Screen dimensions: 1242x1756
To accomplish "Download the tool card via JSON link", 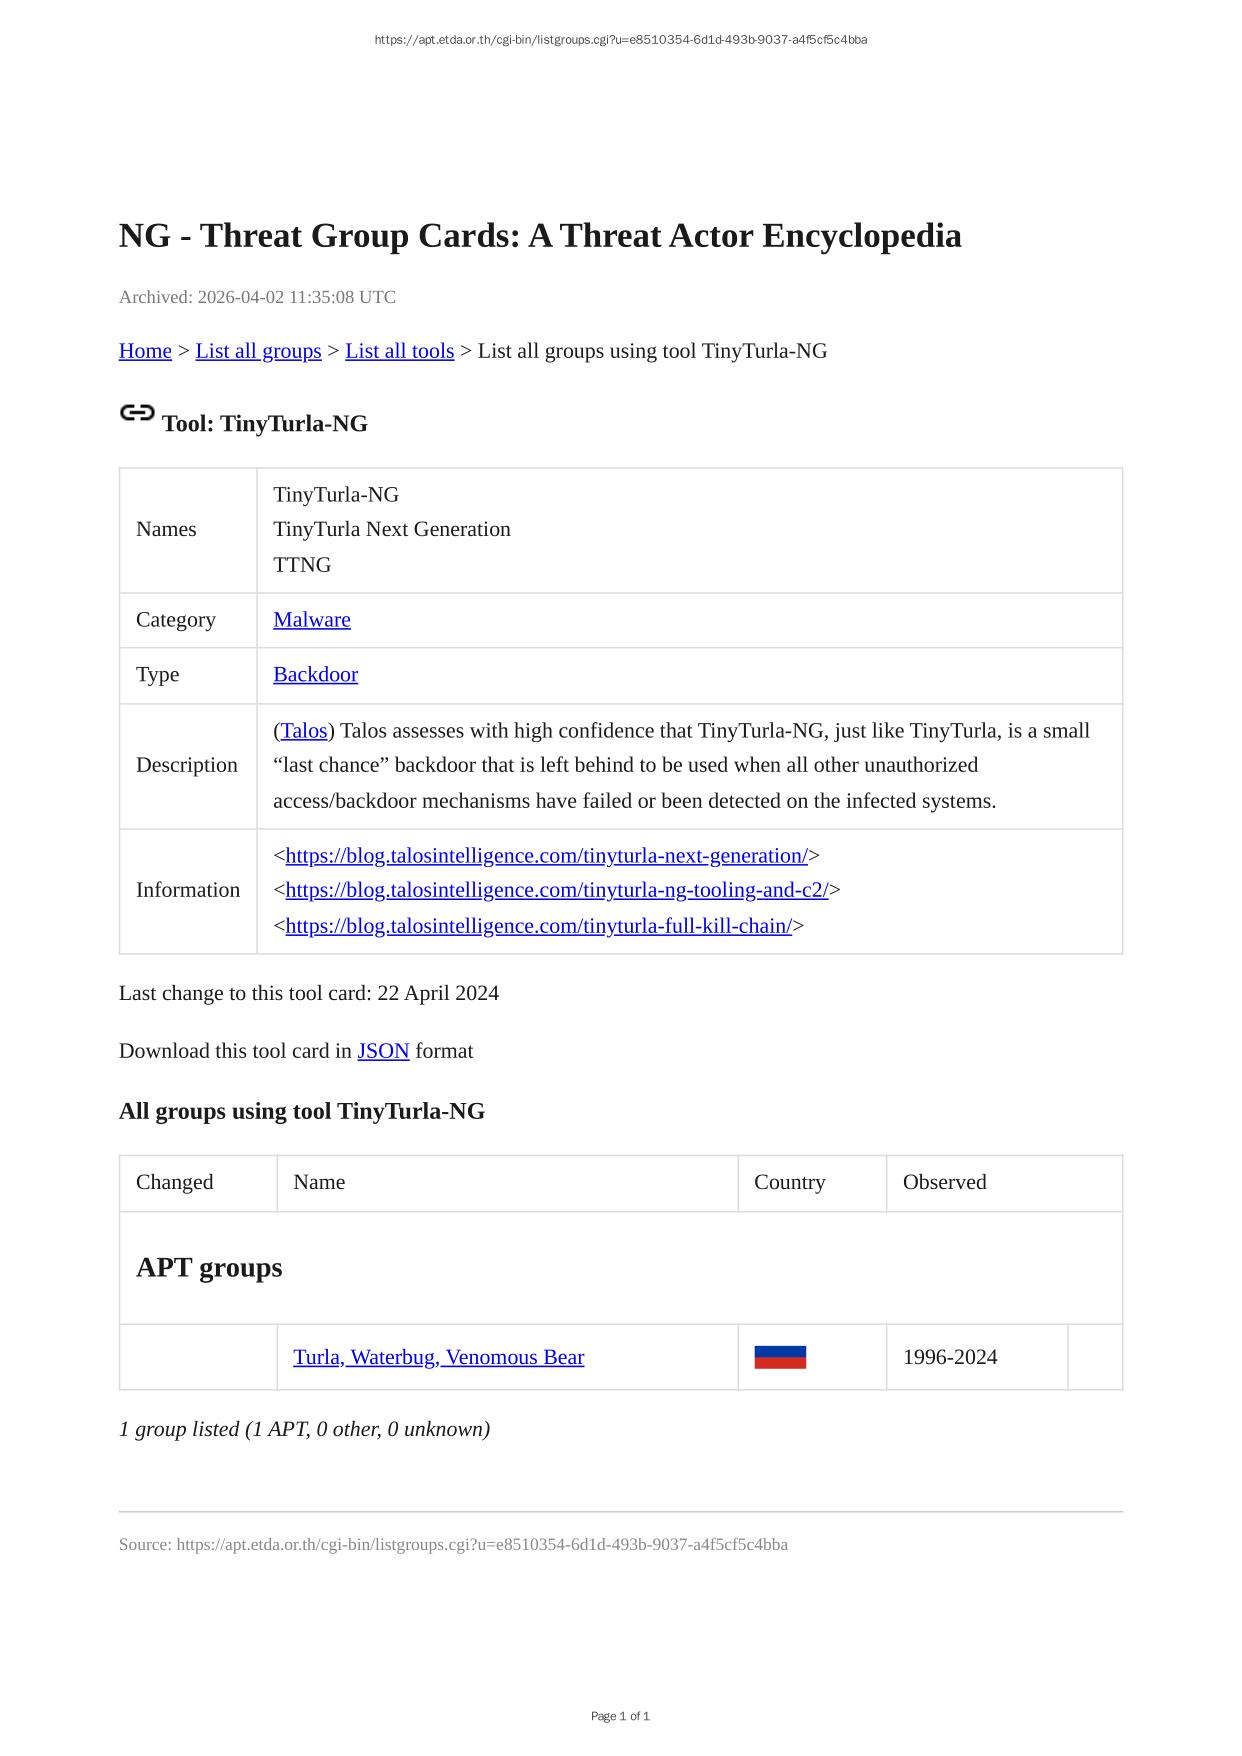I will (383, 1051).
